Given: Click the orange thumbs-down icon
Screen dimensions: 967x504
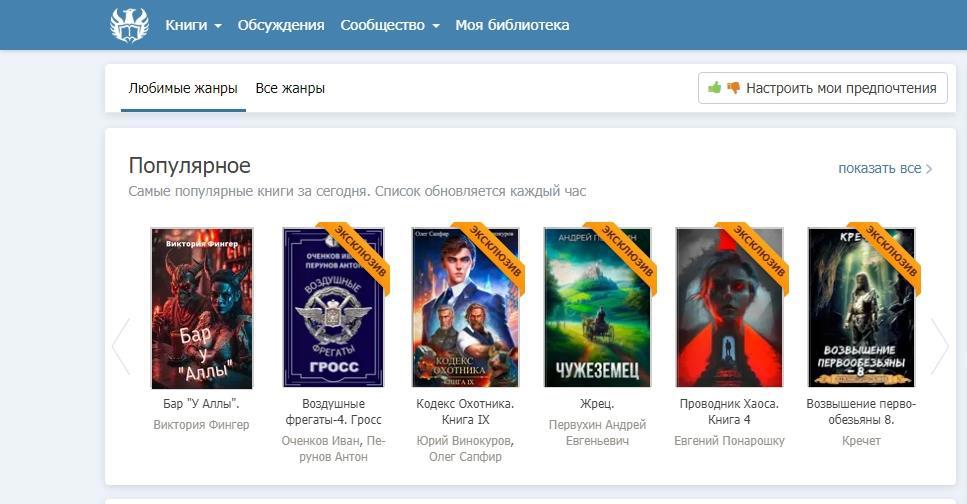Looking at the screenshot, I should point(733,88).
